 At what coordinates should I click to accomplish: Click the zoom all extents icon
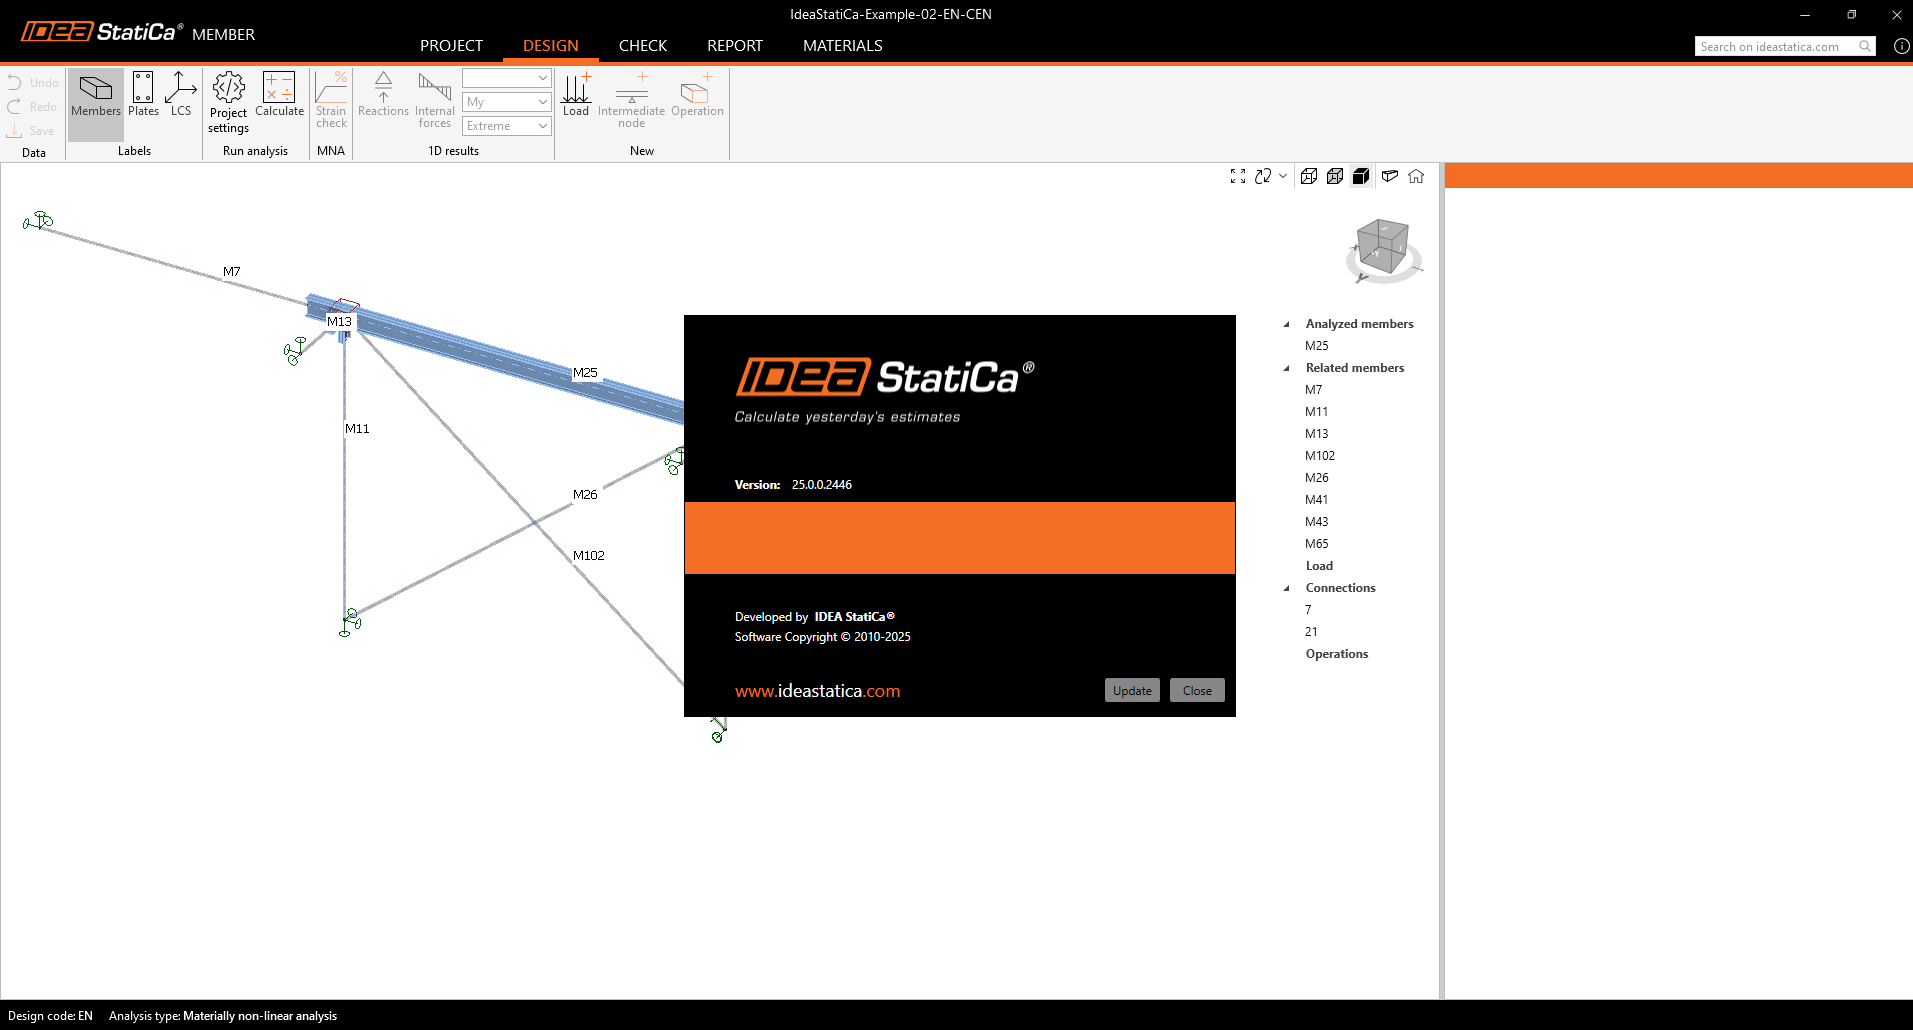click(x=1238, y=176)
